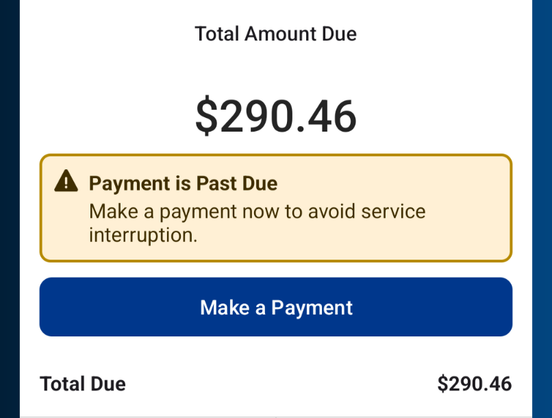The image size is (552, 418).
Task: Click the blue right border strip
Action: (542, 209)
